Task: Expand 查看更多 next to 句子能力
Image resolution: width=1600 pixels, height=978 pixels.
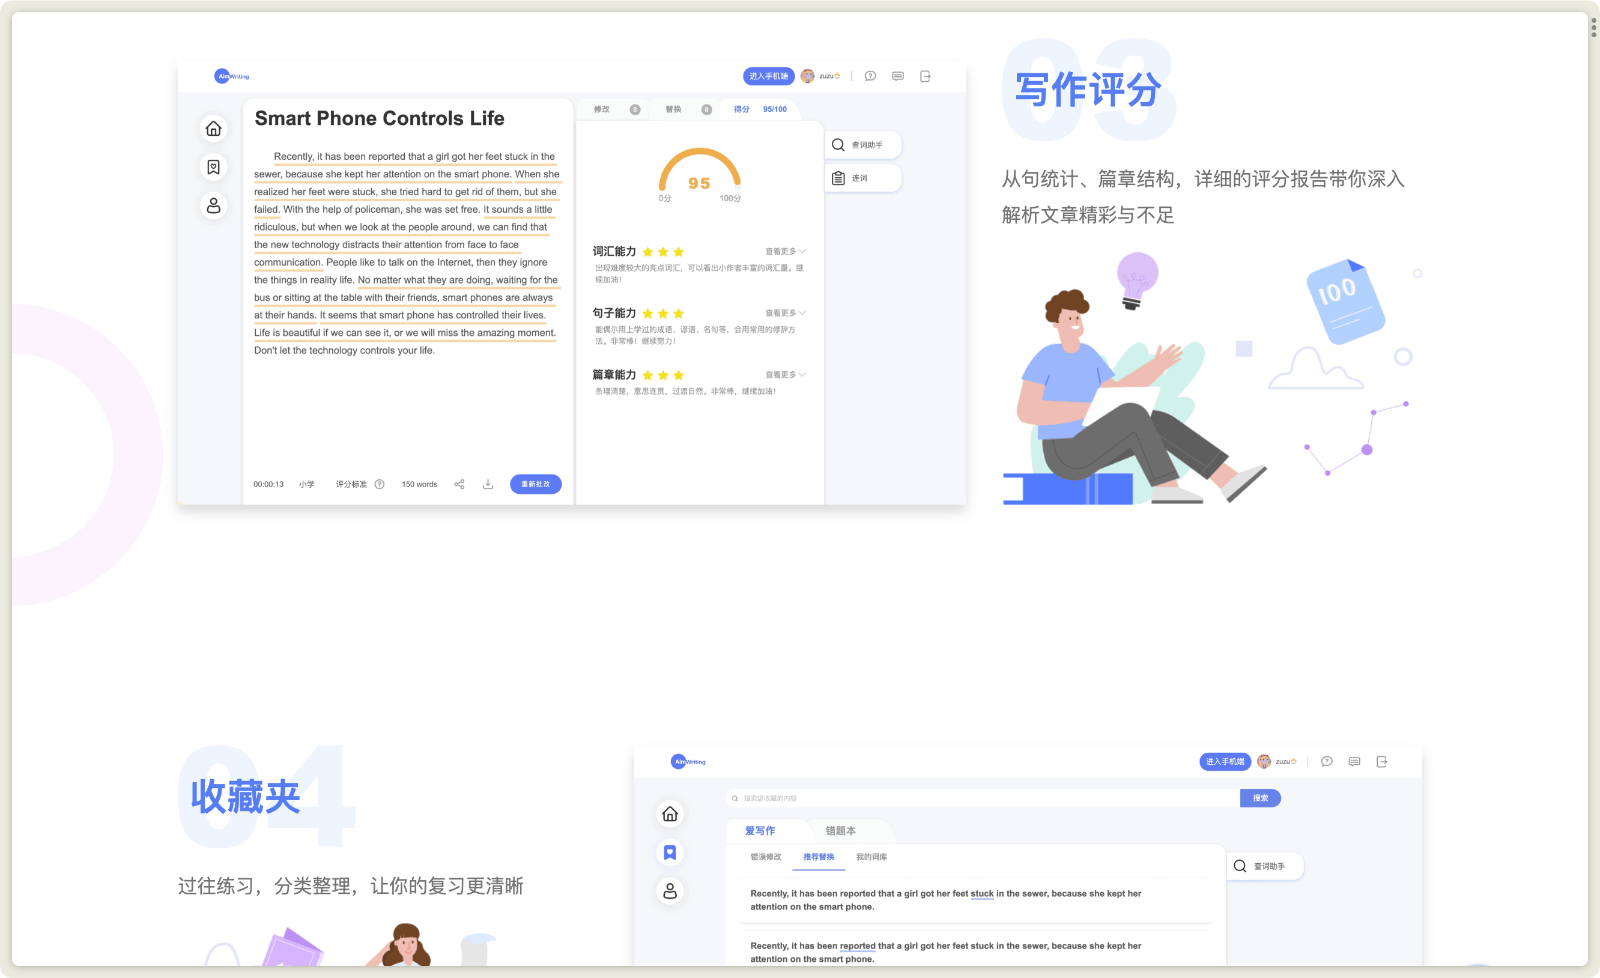Action: pyautogui.click(x=785, y=313)
